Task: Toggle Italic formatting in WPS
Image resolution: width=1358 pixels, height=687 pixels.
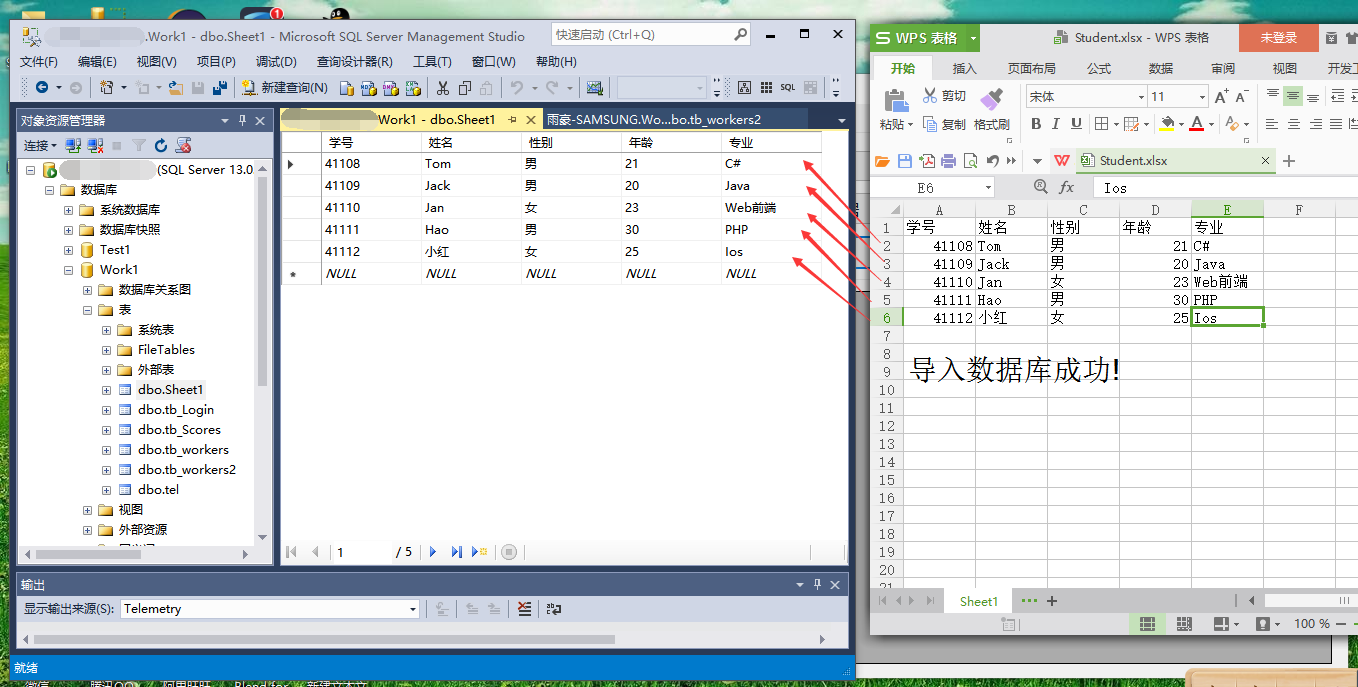Action: click(1056, 124)
